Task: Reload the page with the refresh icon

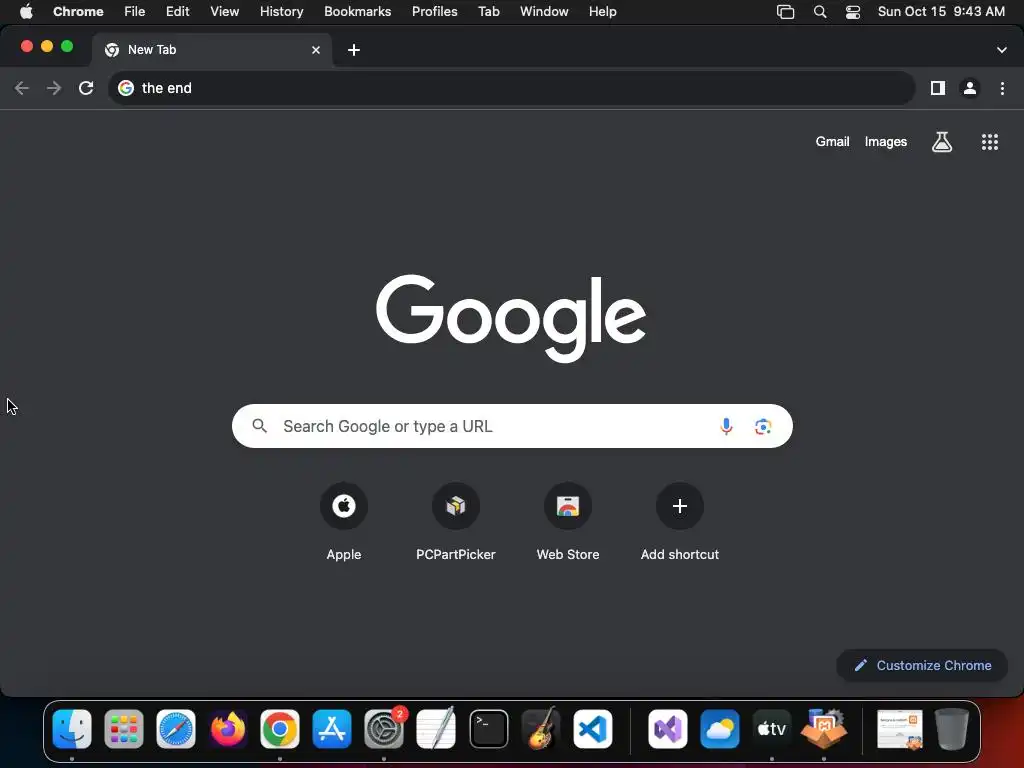Action: pyautogui.click(x=86, y=88)
